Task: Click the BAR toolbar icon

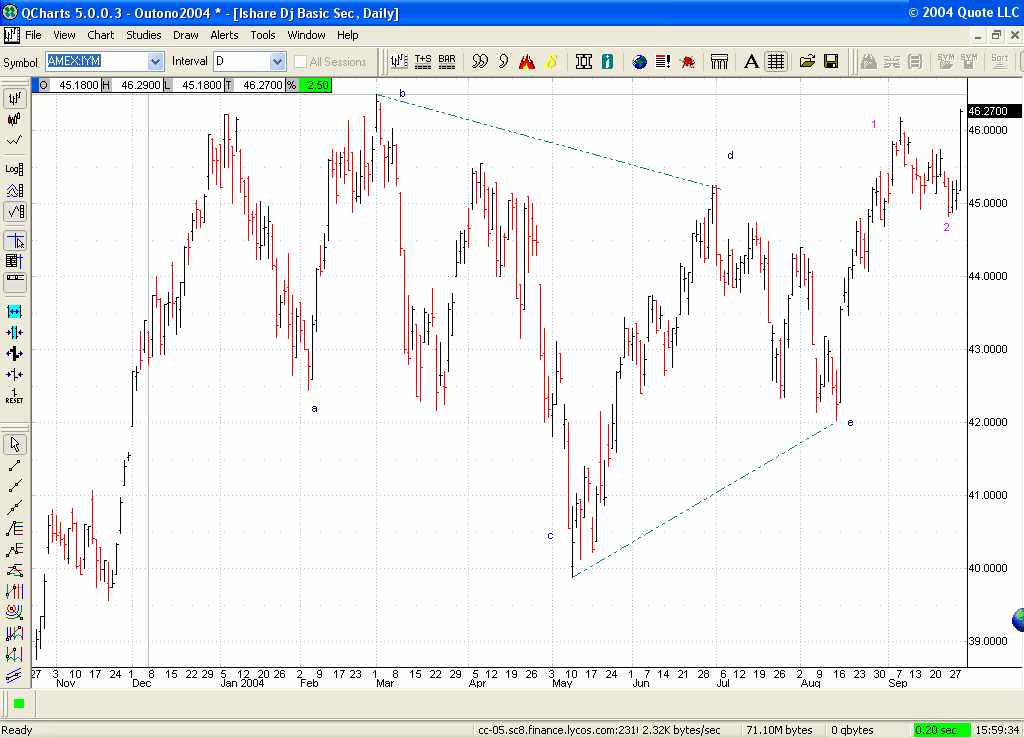Action: click(x=447, y=61)
